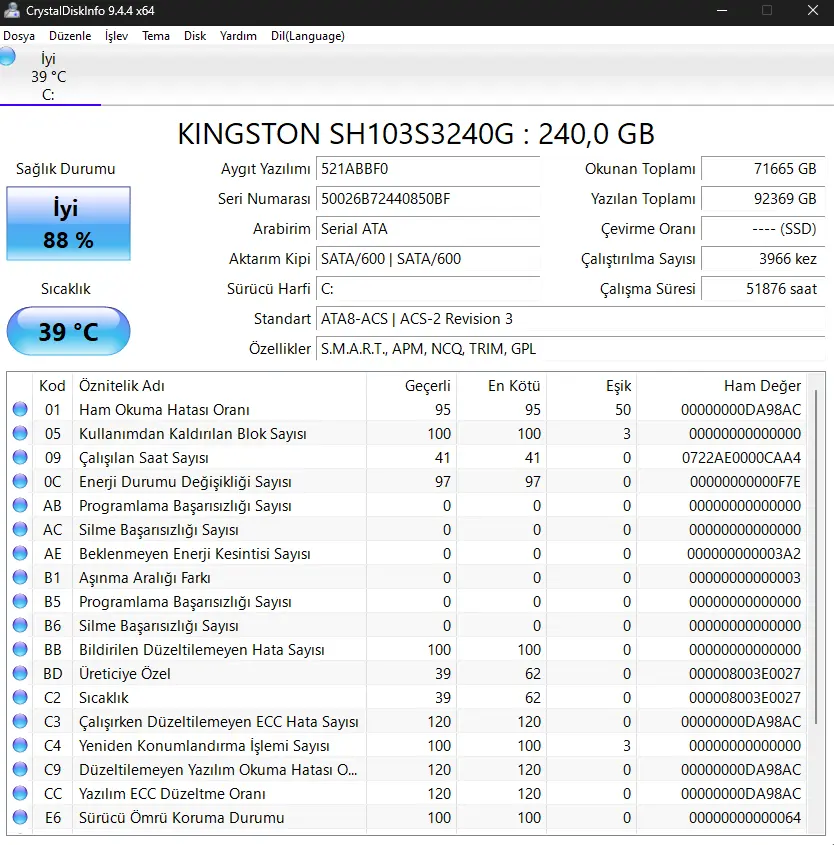Click the status orb for attribute C2
Image resolution: width=834 pixels, height=845 pixels.
click(20, 697)
